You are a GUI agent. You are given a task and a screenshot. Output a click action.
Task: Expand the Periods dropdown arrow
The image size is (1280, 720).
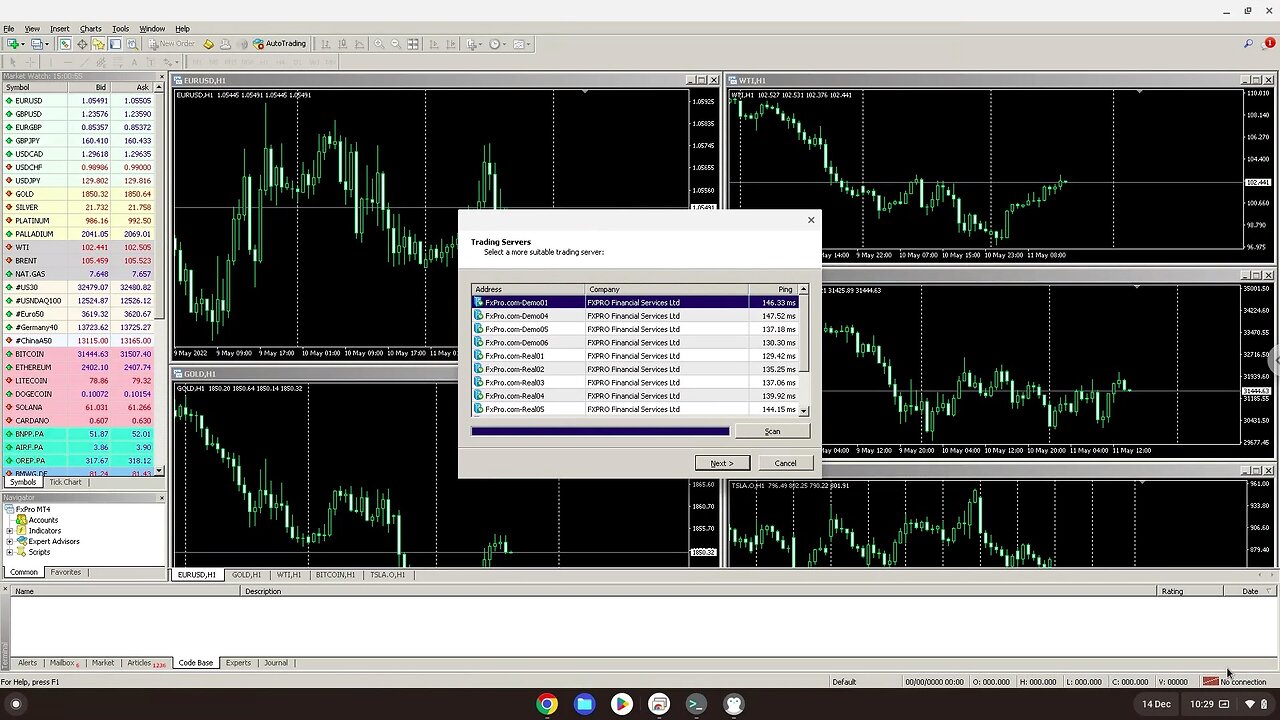point(505,44)
